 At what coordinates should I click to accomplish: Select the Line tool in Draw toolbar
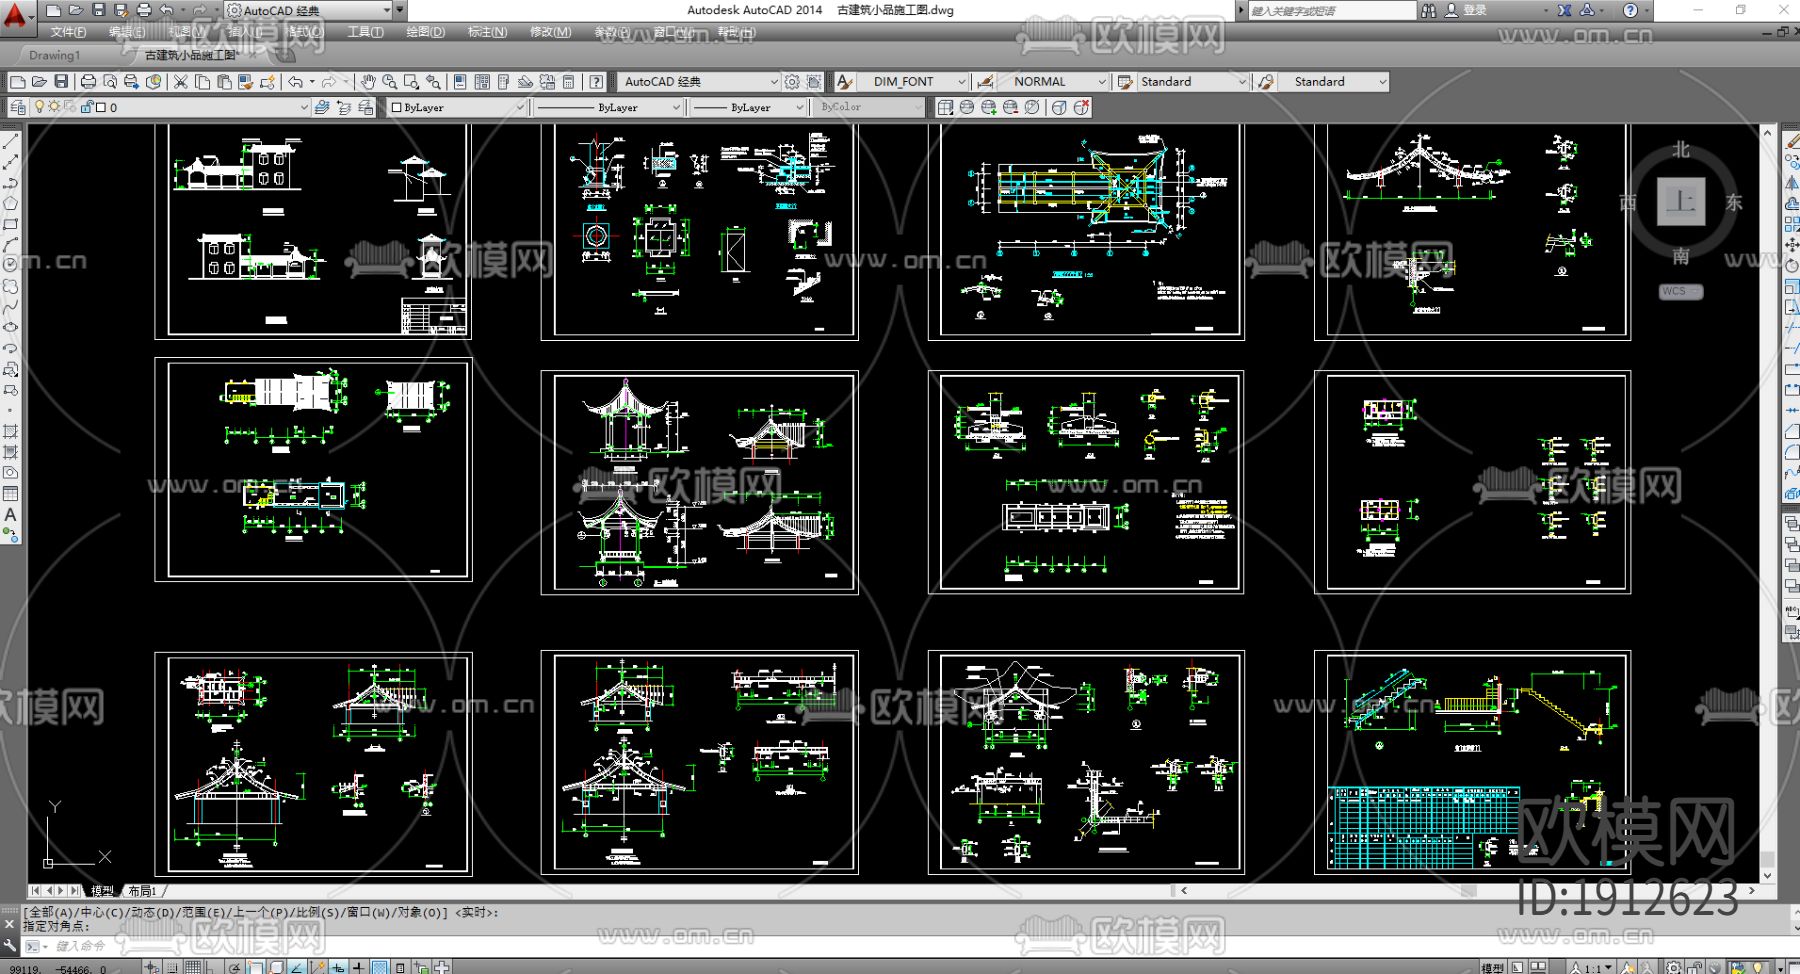[11, 142]
